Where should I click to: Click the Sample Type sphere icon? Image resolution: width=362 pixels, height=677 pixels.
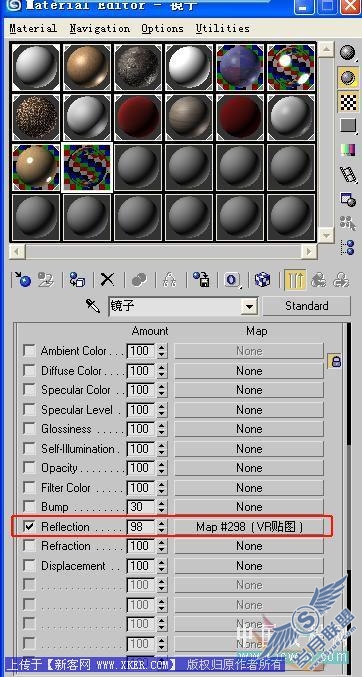point(348,53)
